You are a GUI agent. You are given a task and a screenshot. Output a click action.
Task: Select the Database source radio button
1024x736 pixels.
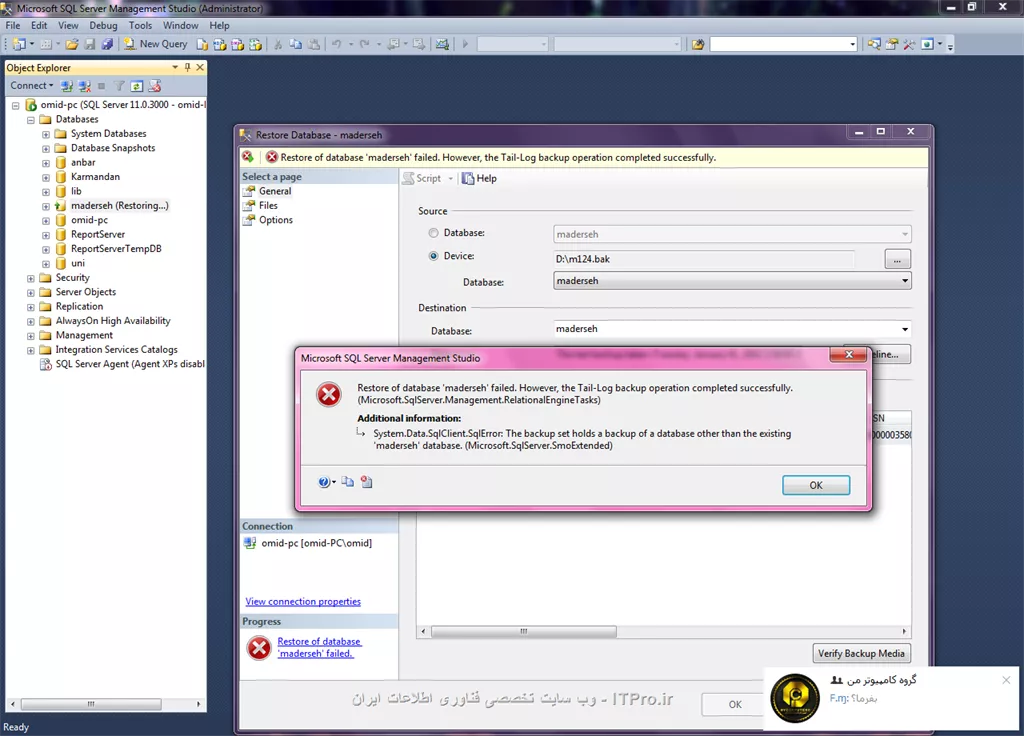click(x=433, y=233)
